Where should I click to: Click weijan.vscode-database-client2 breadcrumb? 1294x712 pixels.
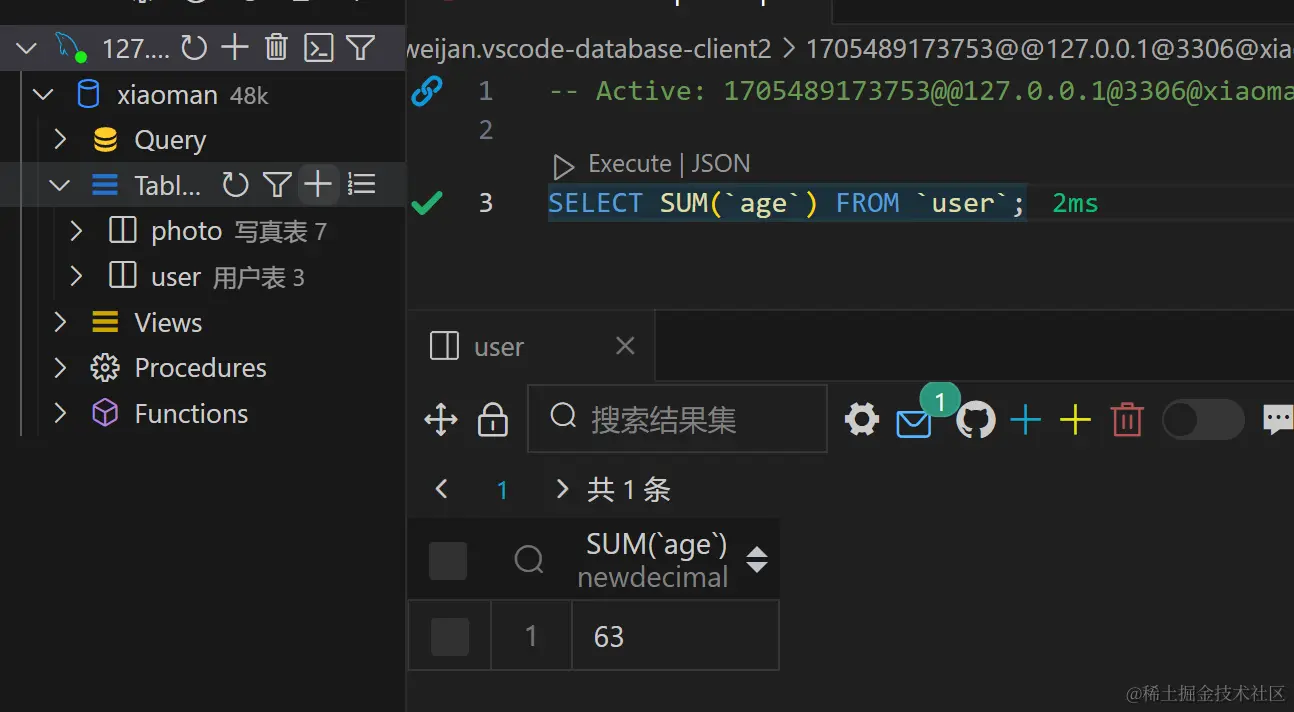589,48
